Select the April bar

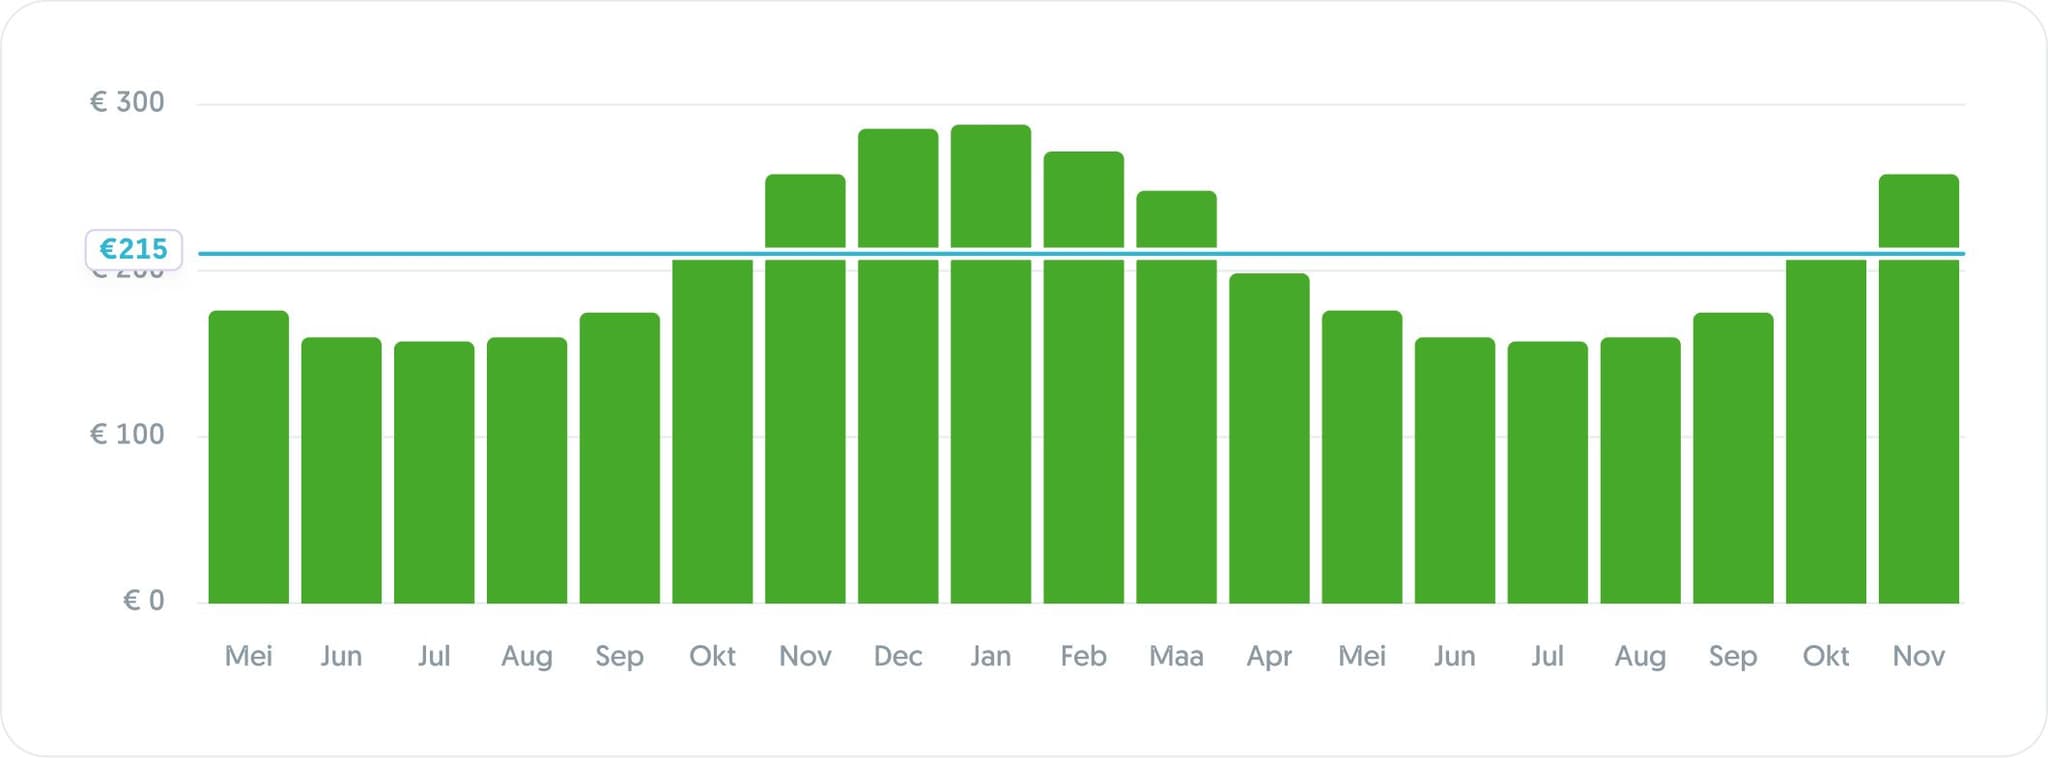point(1269,440)
